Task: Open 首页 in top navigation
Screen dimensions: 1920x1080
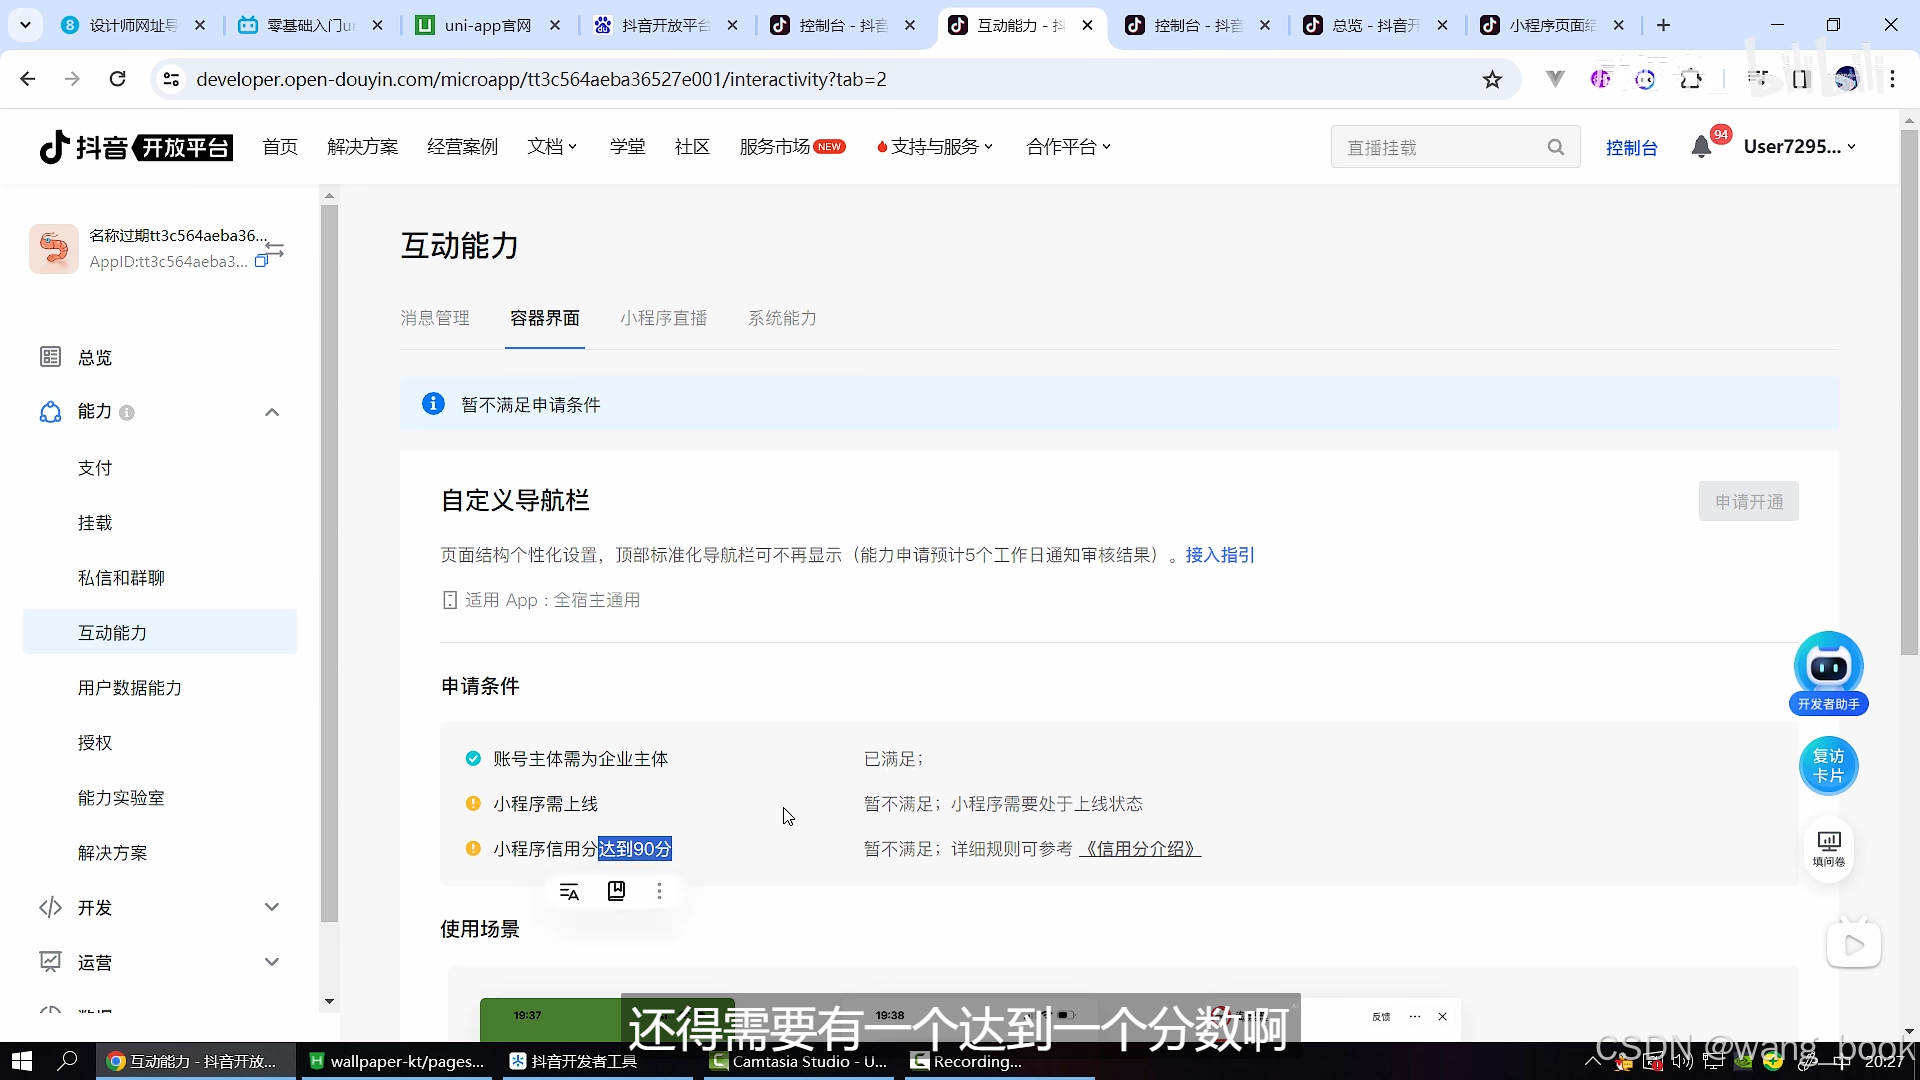Action: coord(280,147)
